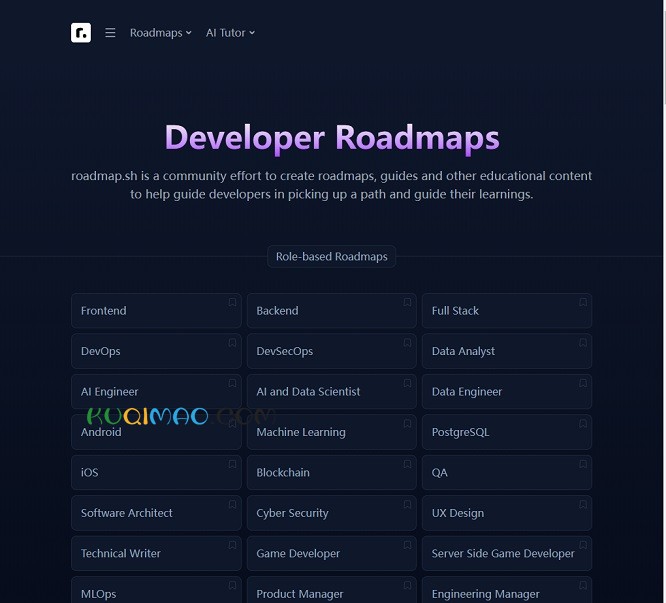The image size is (666, 603).
Task: Bookmark the AI Engineer roadmap
Action: pos(232,383)
